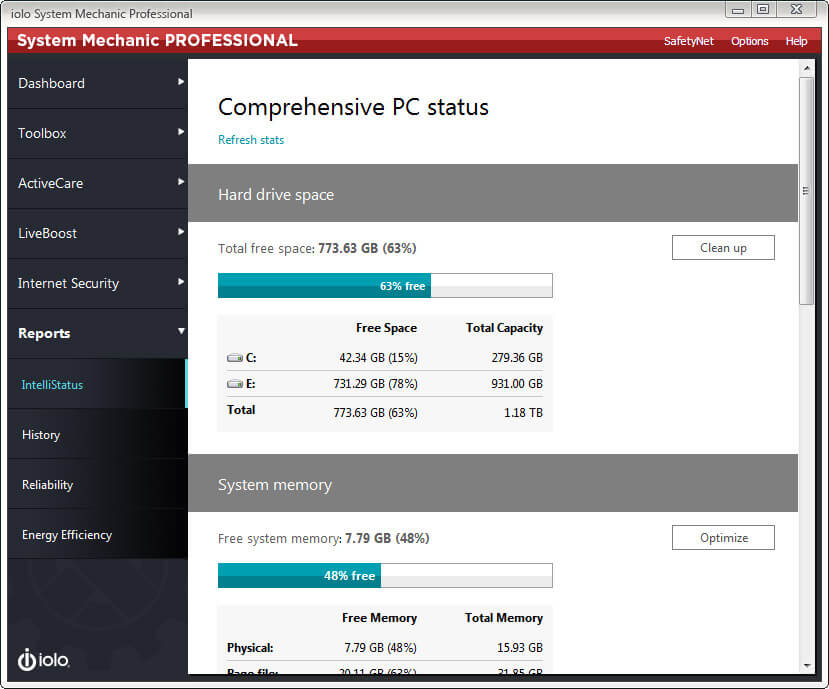Expand the Internet Security menu arrow
This screenshot has width=829, height=689.
tap(181, 282)
